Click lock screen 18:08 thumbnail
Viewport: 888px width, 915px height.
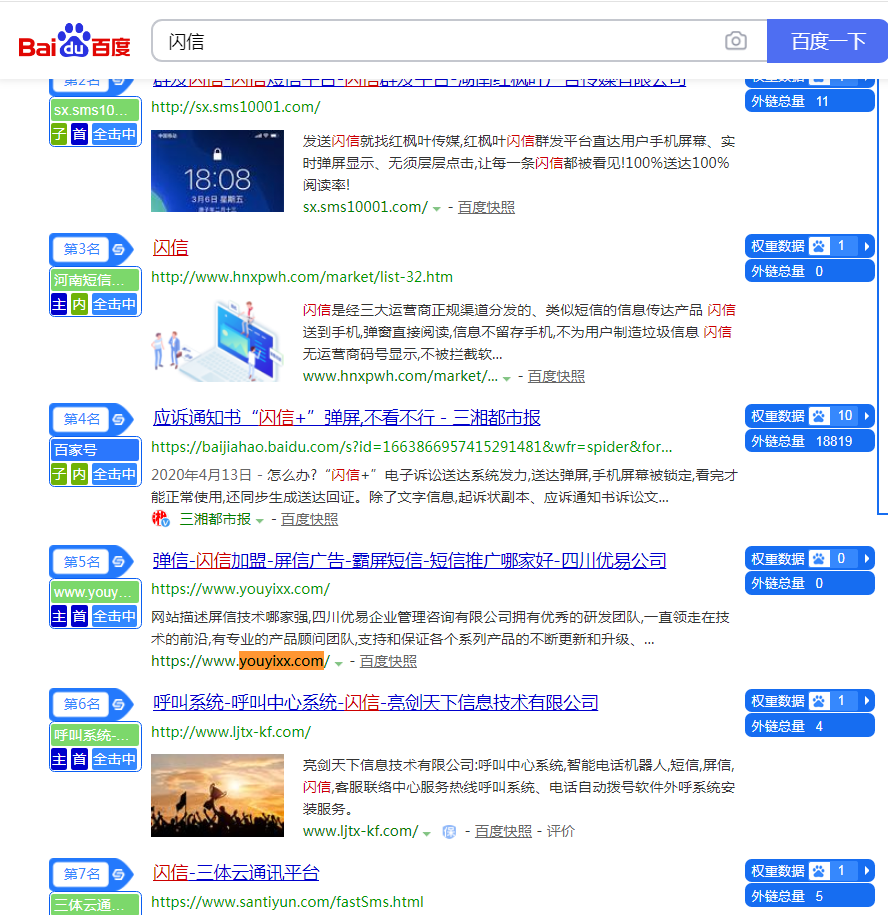(217, 171)
